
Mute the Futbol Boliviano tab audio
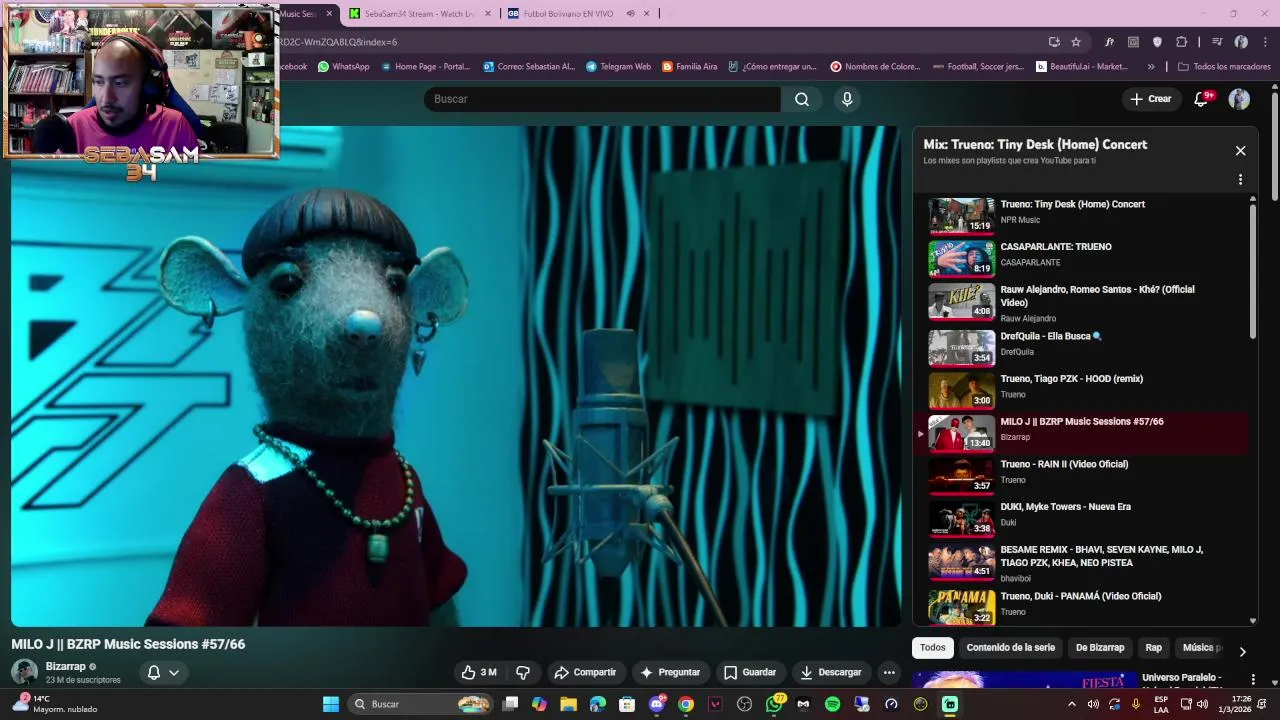coord(630,14)
